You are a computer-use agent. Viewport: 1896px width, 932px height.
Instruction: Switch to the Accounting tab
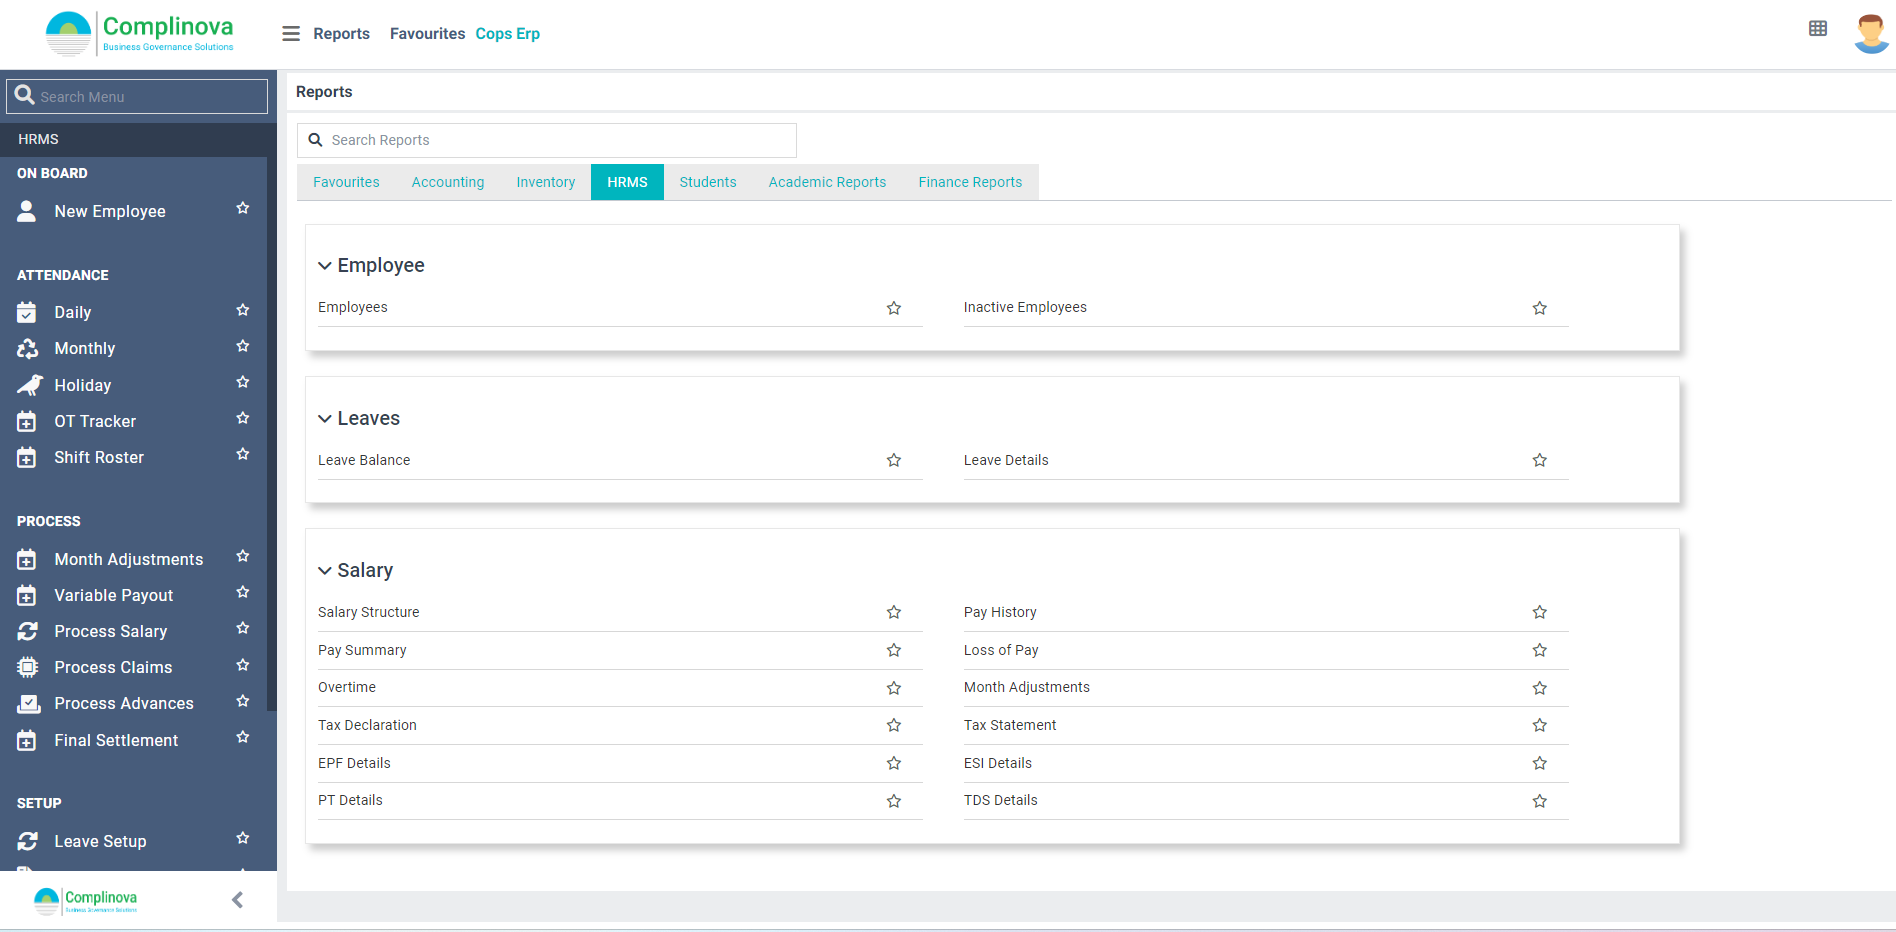tap(447, 182)
